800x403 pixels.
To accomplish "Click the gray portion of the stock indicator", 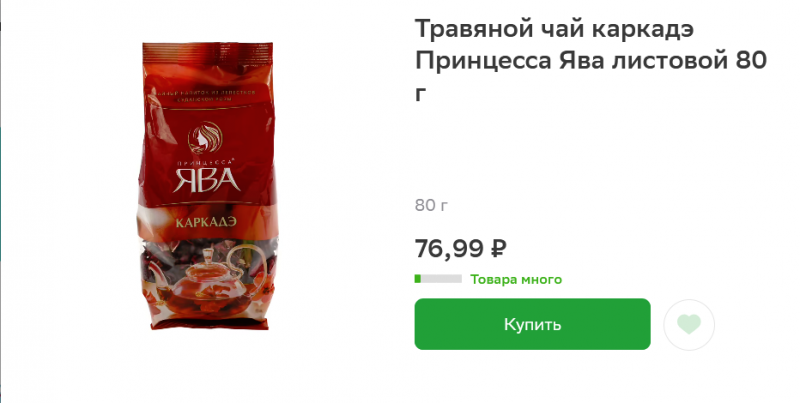I will [x=441, y=279].
